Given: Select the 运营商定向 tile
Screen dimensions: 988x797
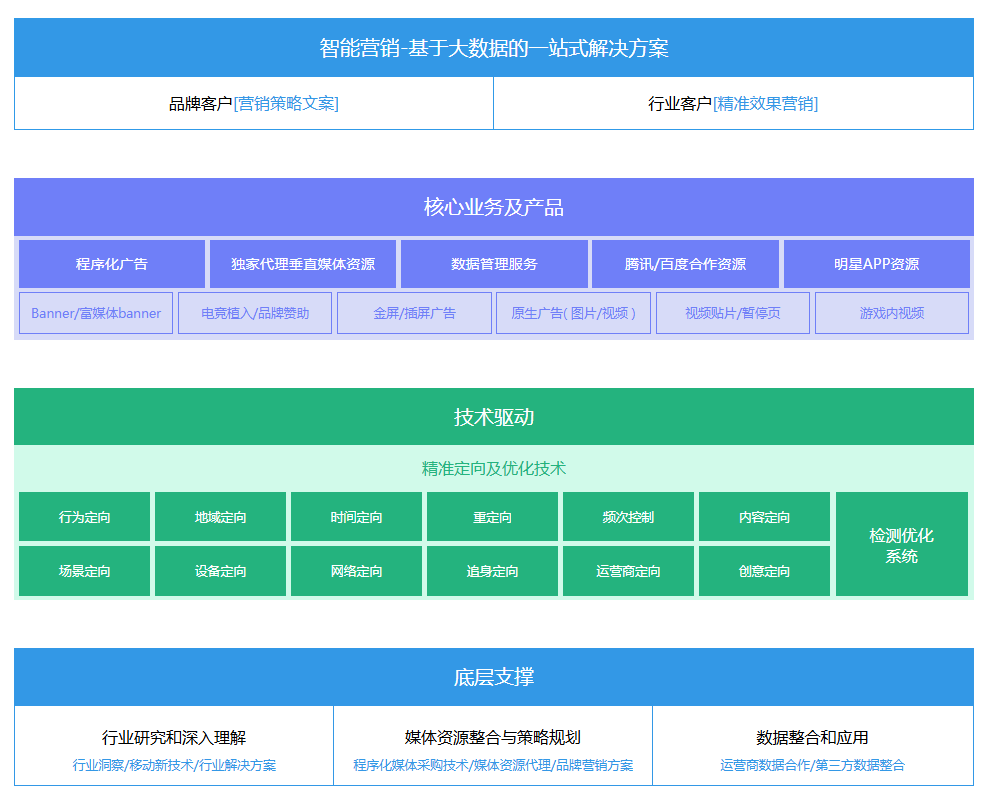Looking at the screenshot, I should click(x=628, y=571).
